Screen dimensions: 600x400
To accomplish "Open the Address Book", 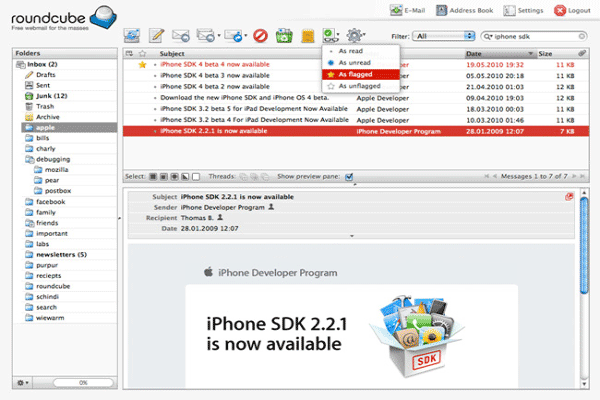I will click(x=469, y=10).
